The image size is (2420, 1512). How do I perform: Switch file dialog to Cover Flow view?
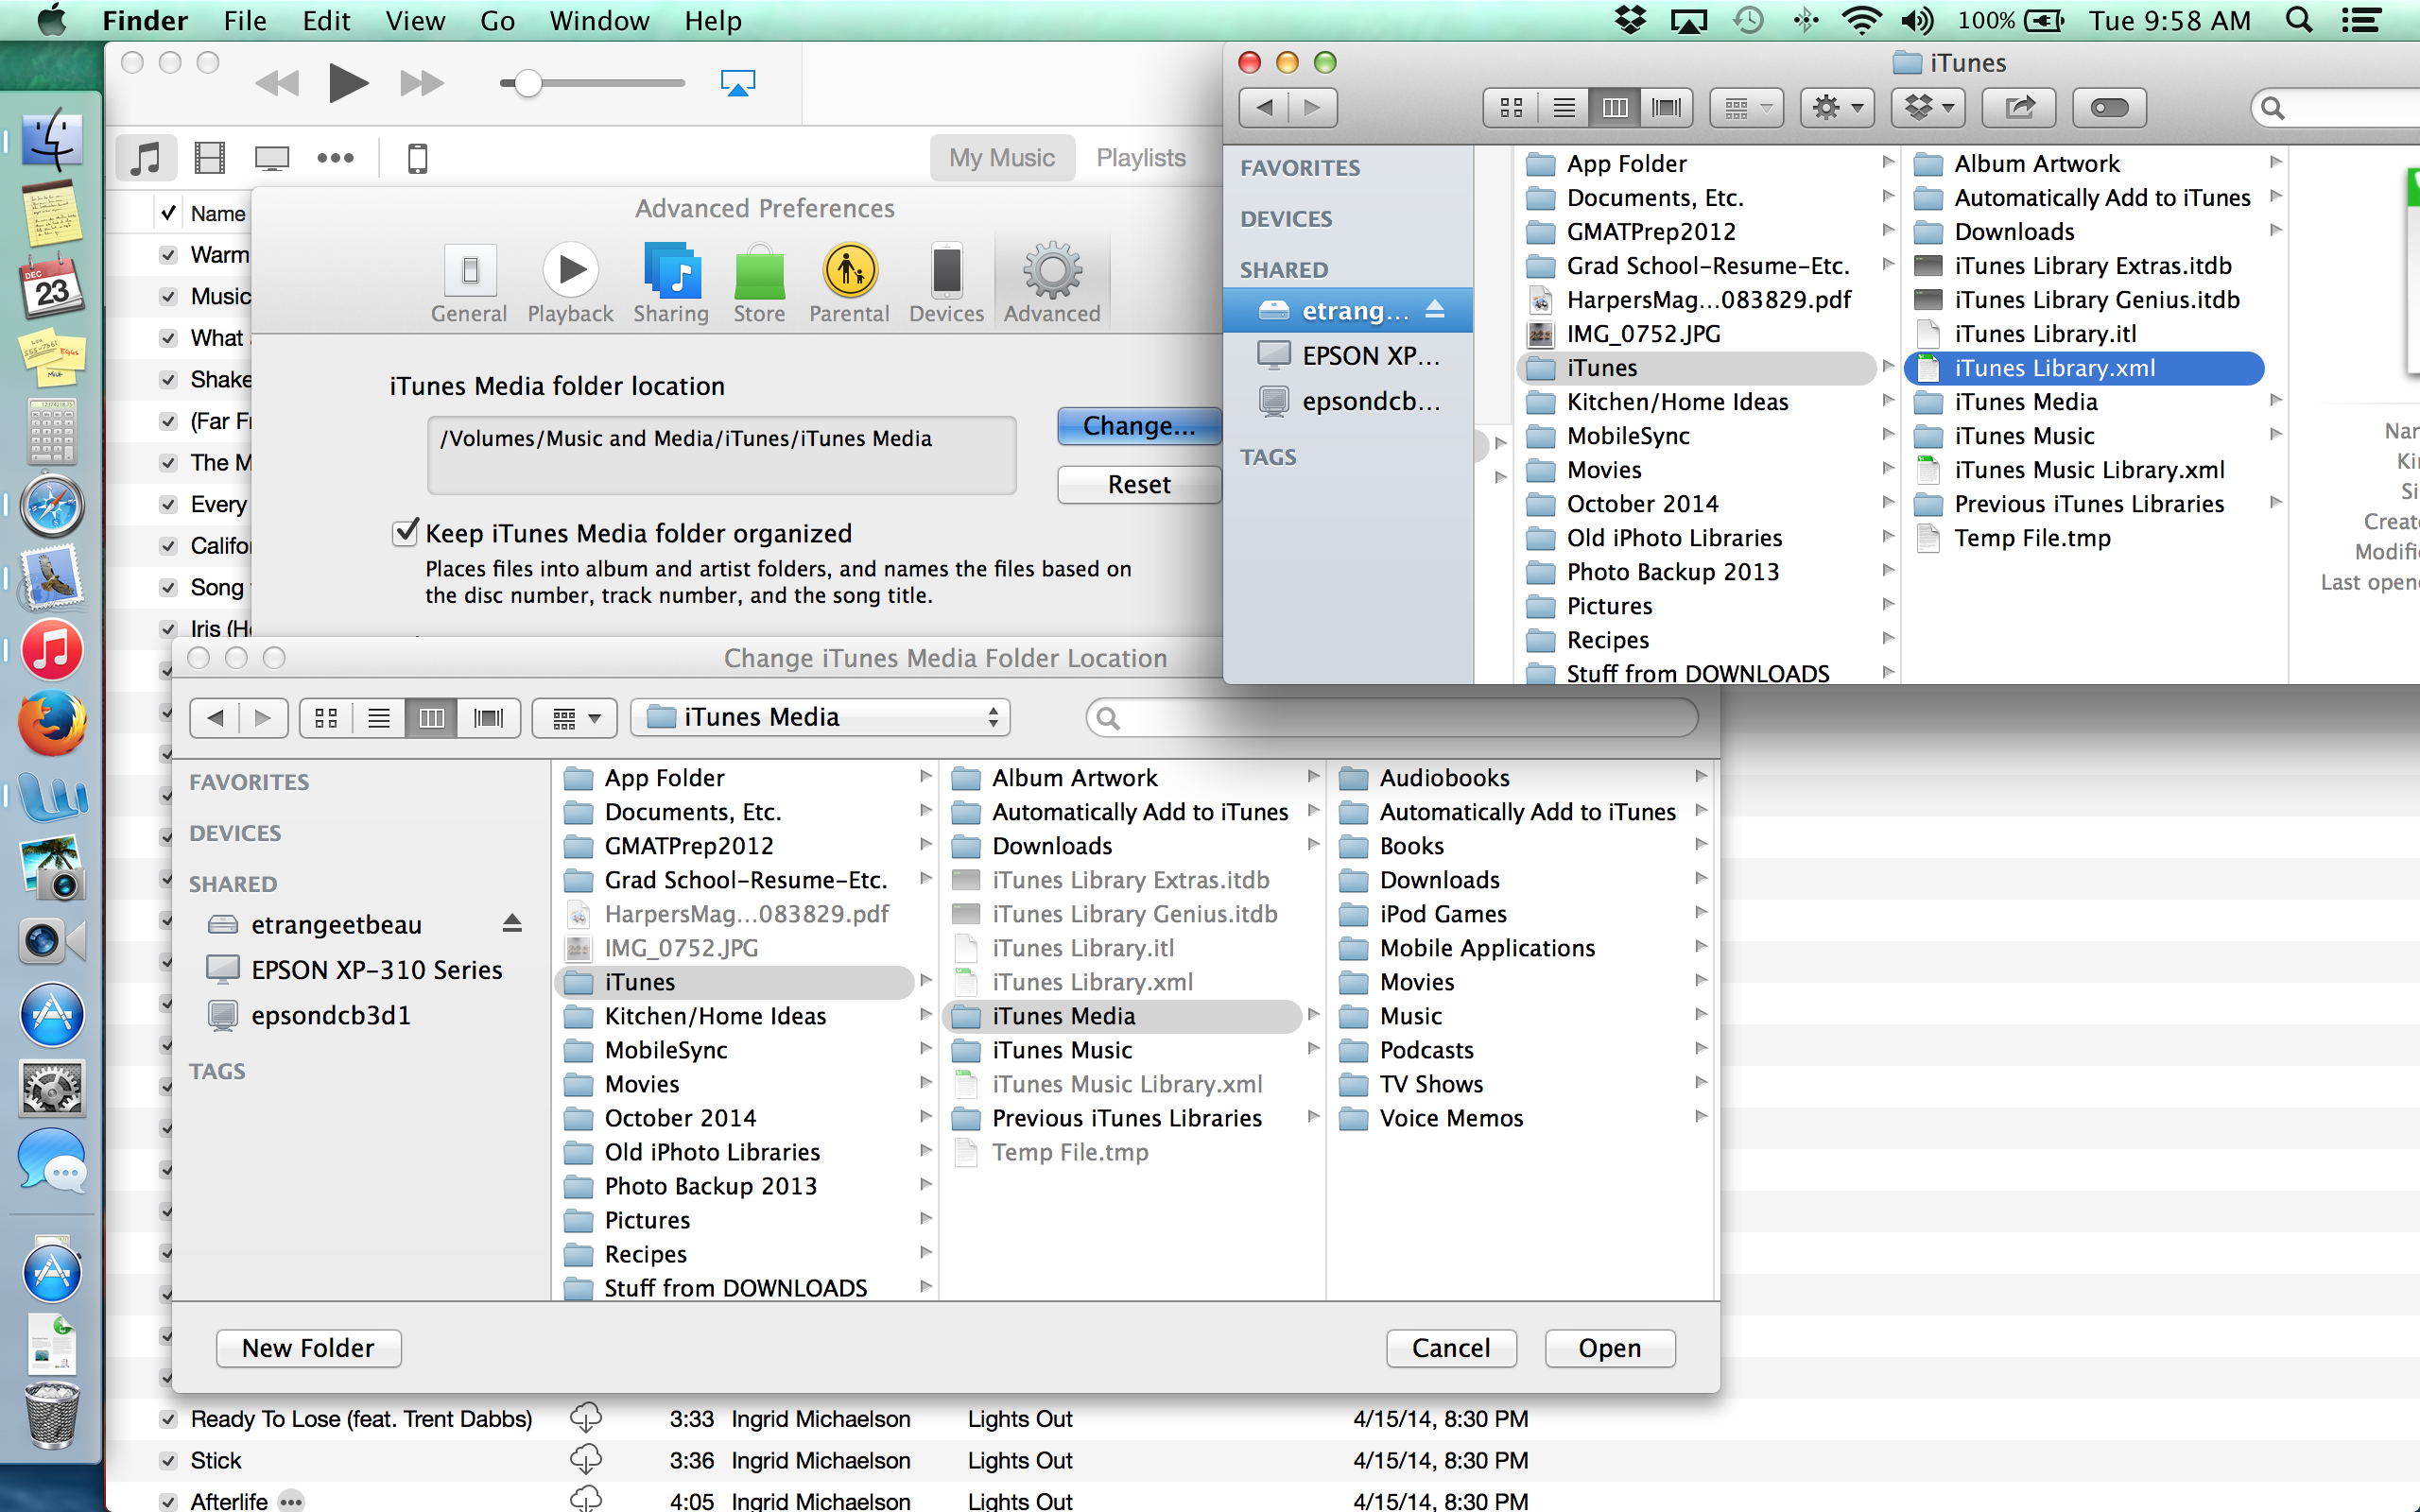(488, 718)
